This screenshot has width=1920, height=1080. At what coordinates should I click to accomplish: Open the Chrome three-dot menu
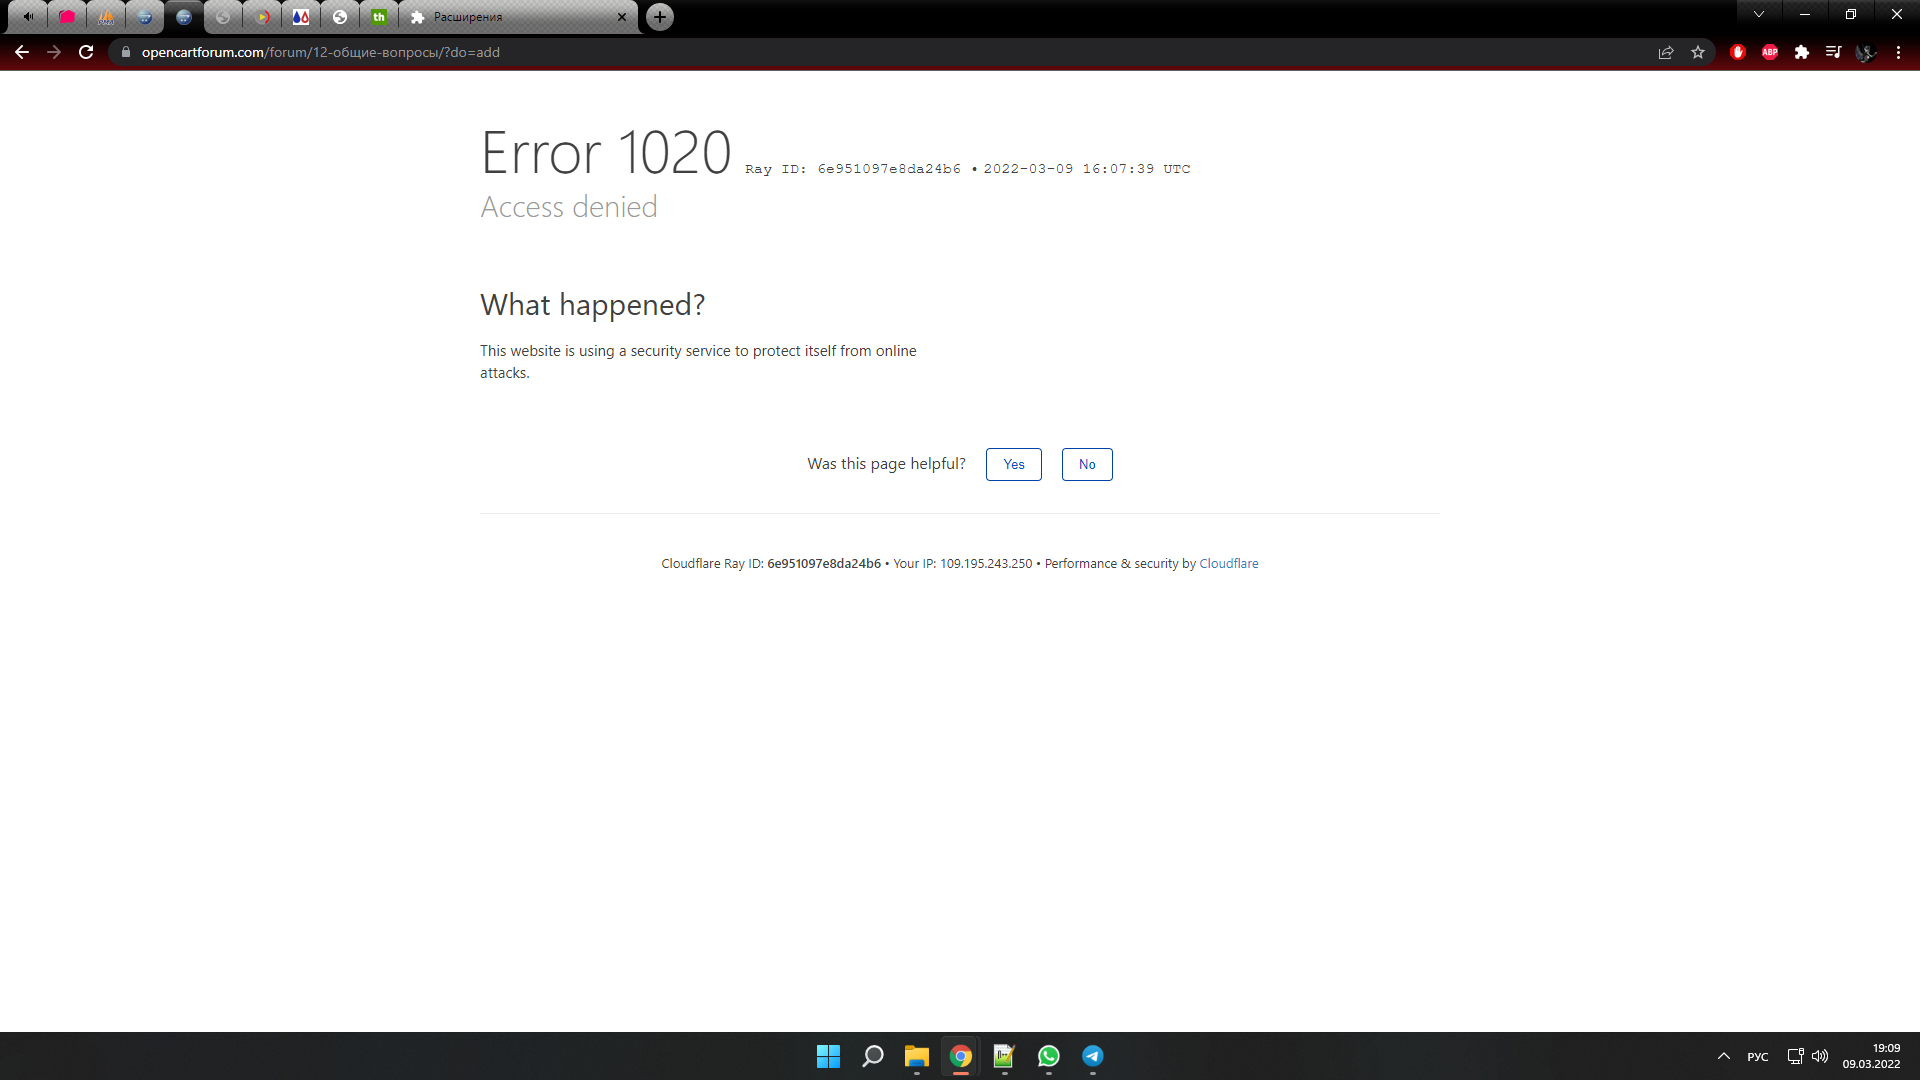1898,52
